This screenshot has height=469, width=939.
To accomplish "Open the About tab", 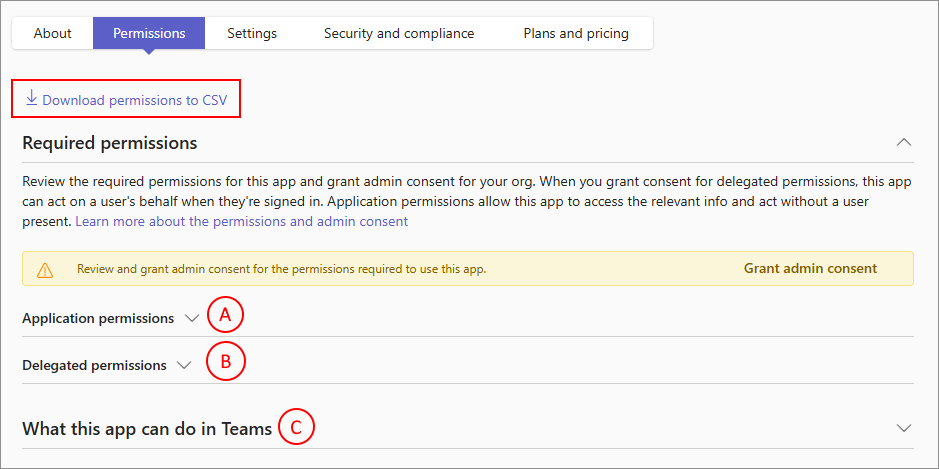I will coord(52,33).
